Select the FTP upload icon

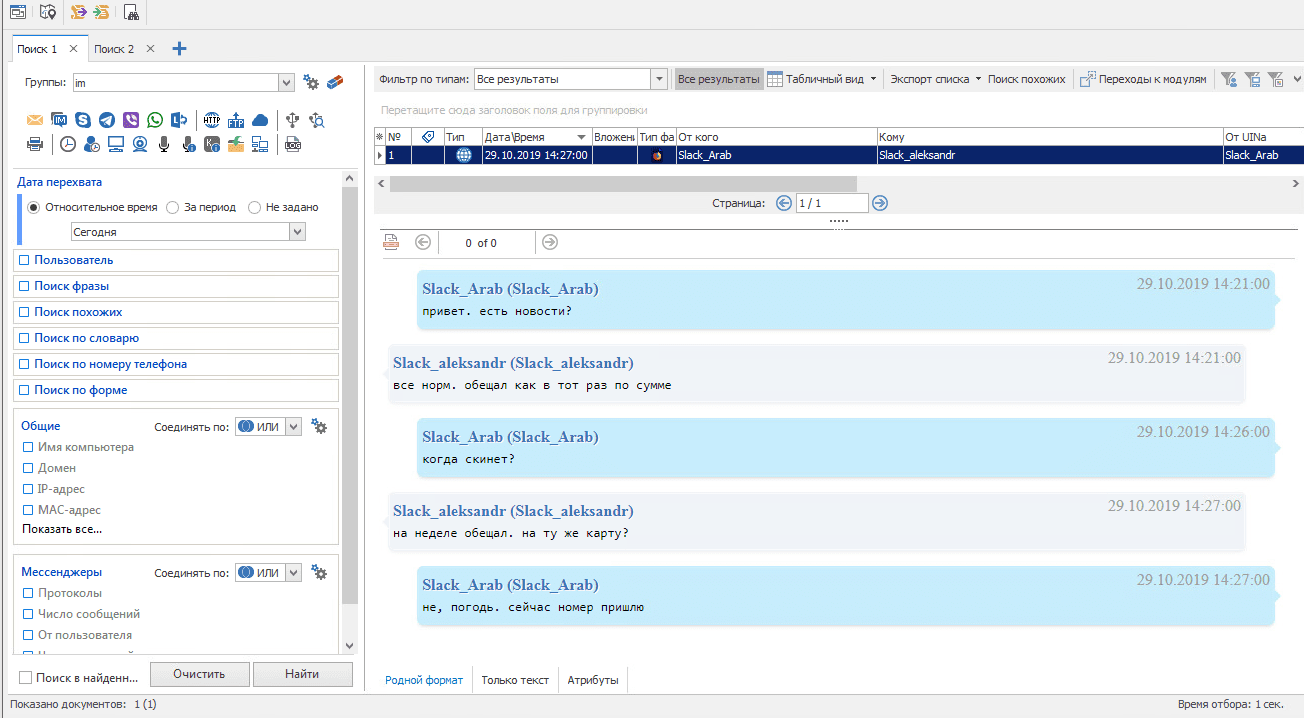pyautogui.click(x=236, y=120)
